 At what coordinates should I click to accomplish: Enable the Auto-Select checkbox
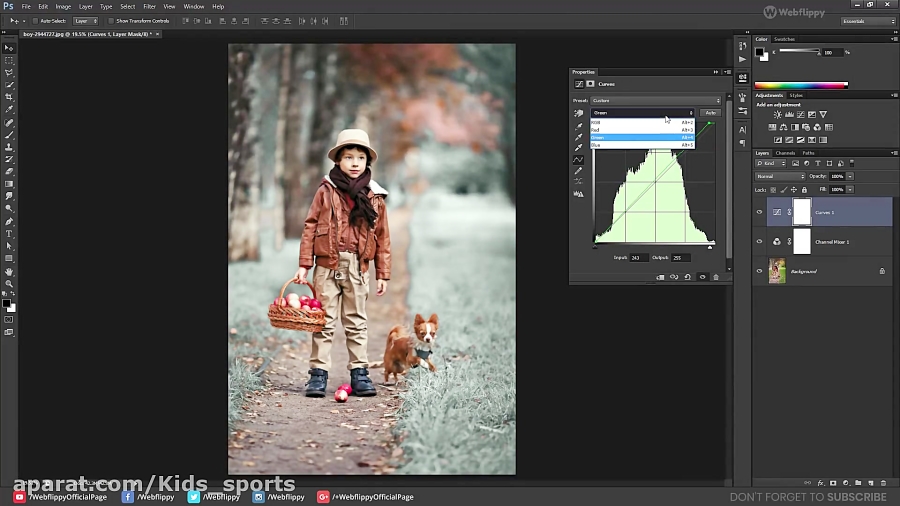[36, 20]
